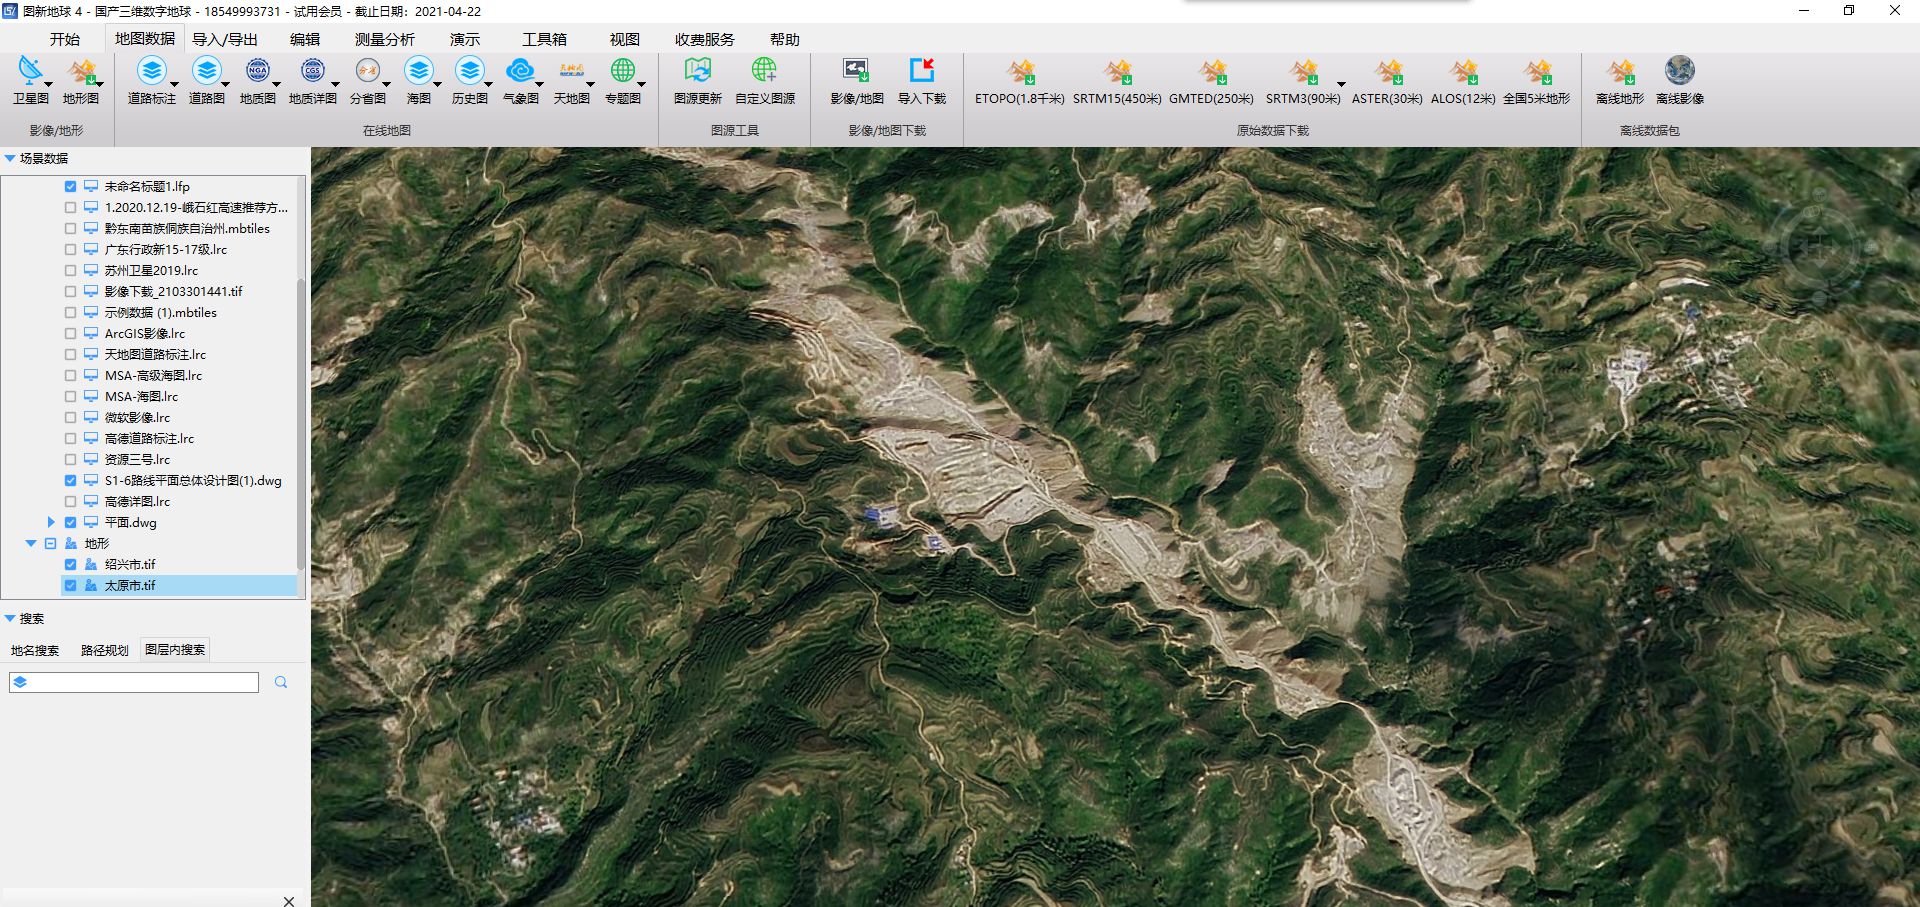
Task: Expand the 平面.dwg tree node
Action: point(51,522)
